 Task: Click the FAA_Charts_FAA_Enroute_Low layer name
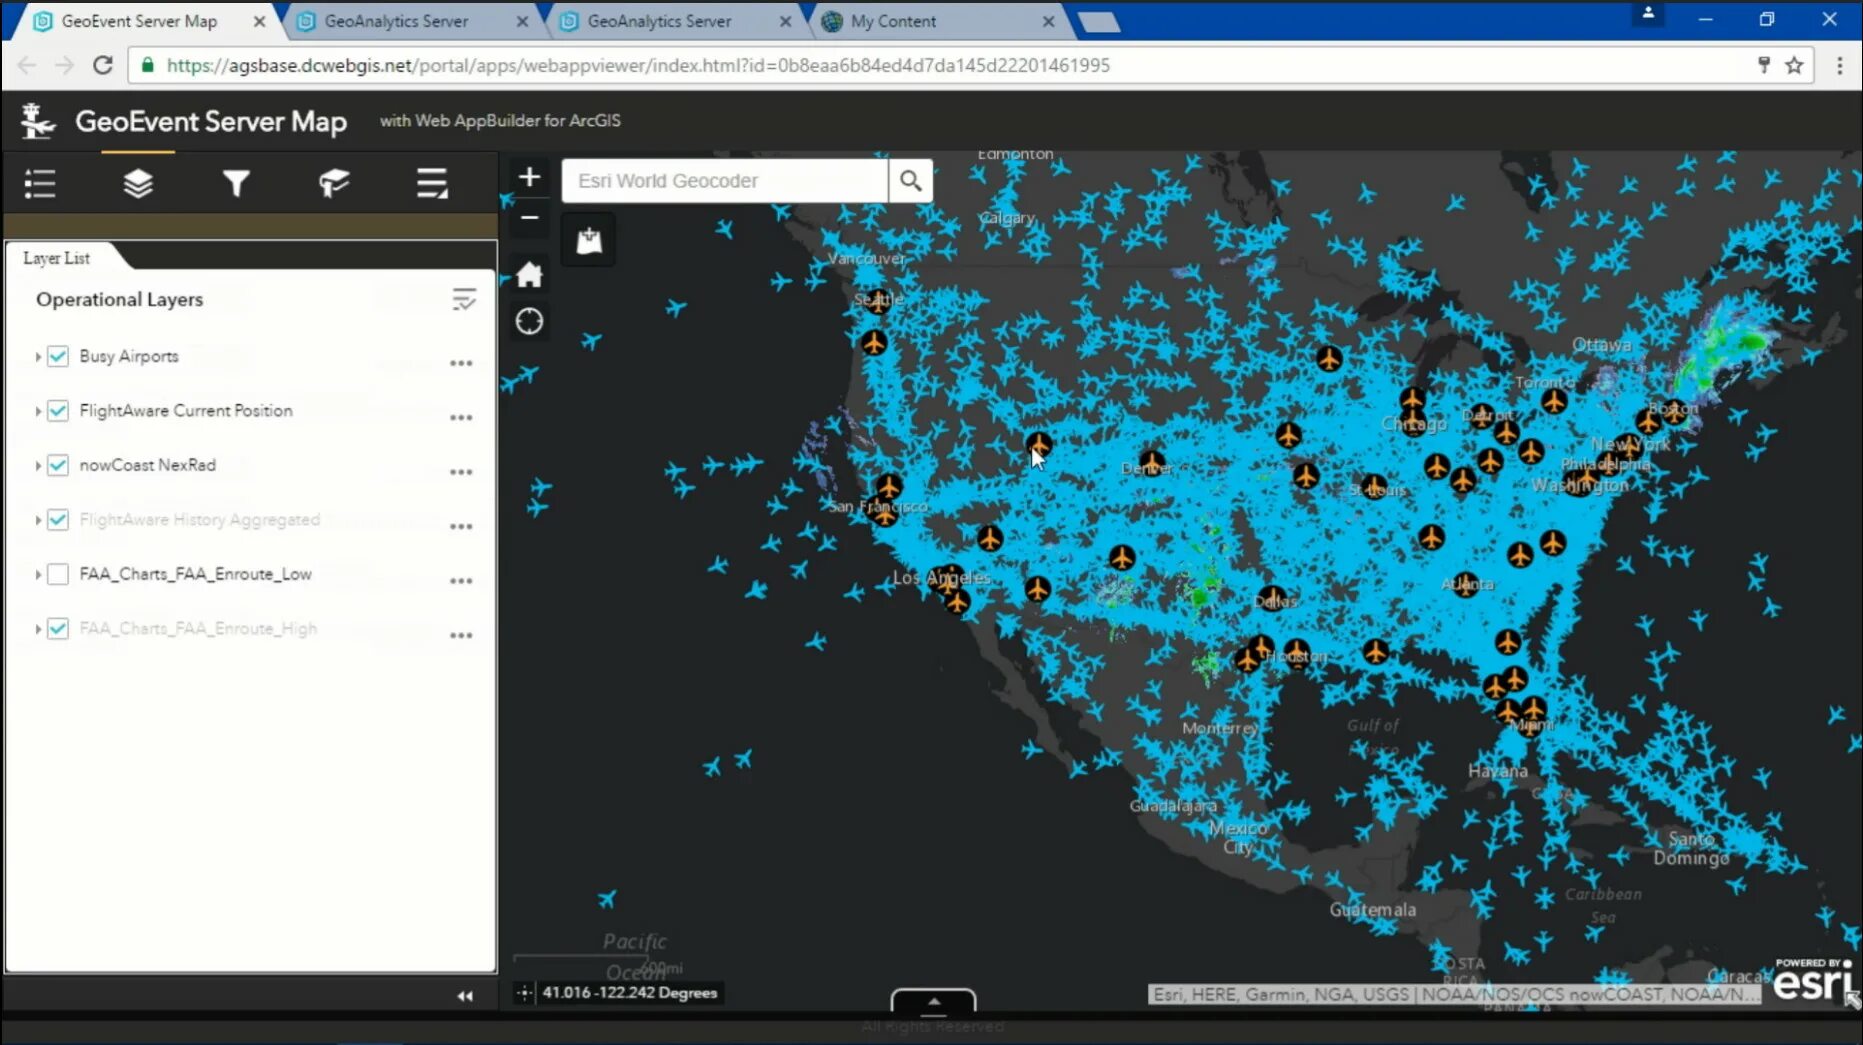(196, 574)
